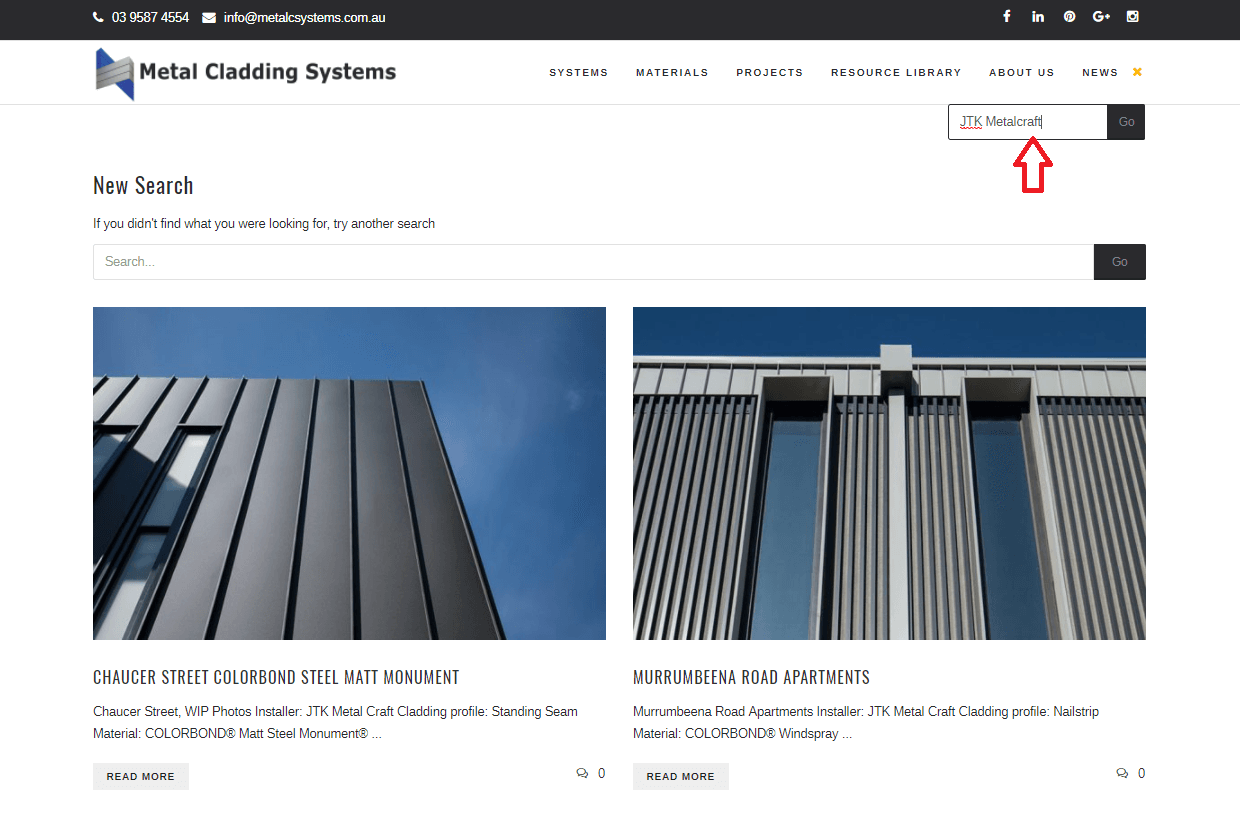Open the Projects menu

tap(769, 73)
